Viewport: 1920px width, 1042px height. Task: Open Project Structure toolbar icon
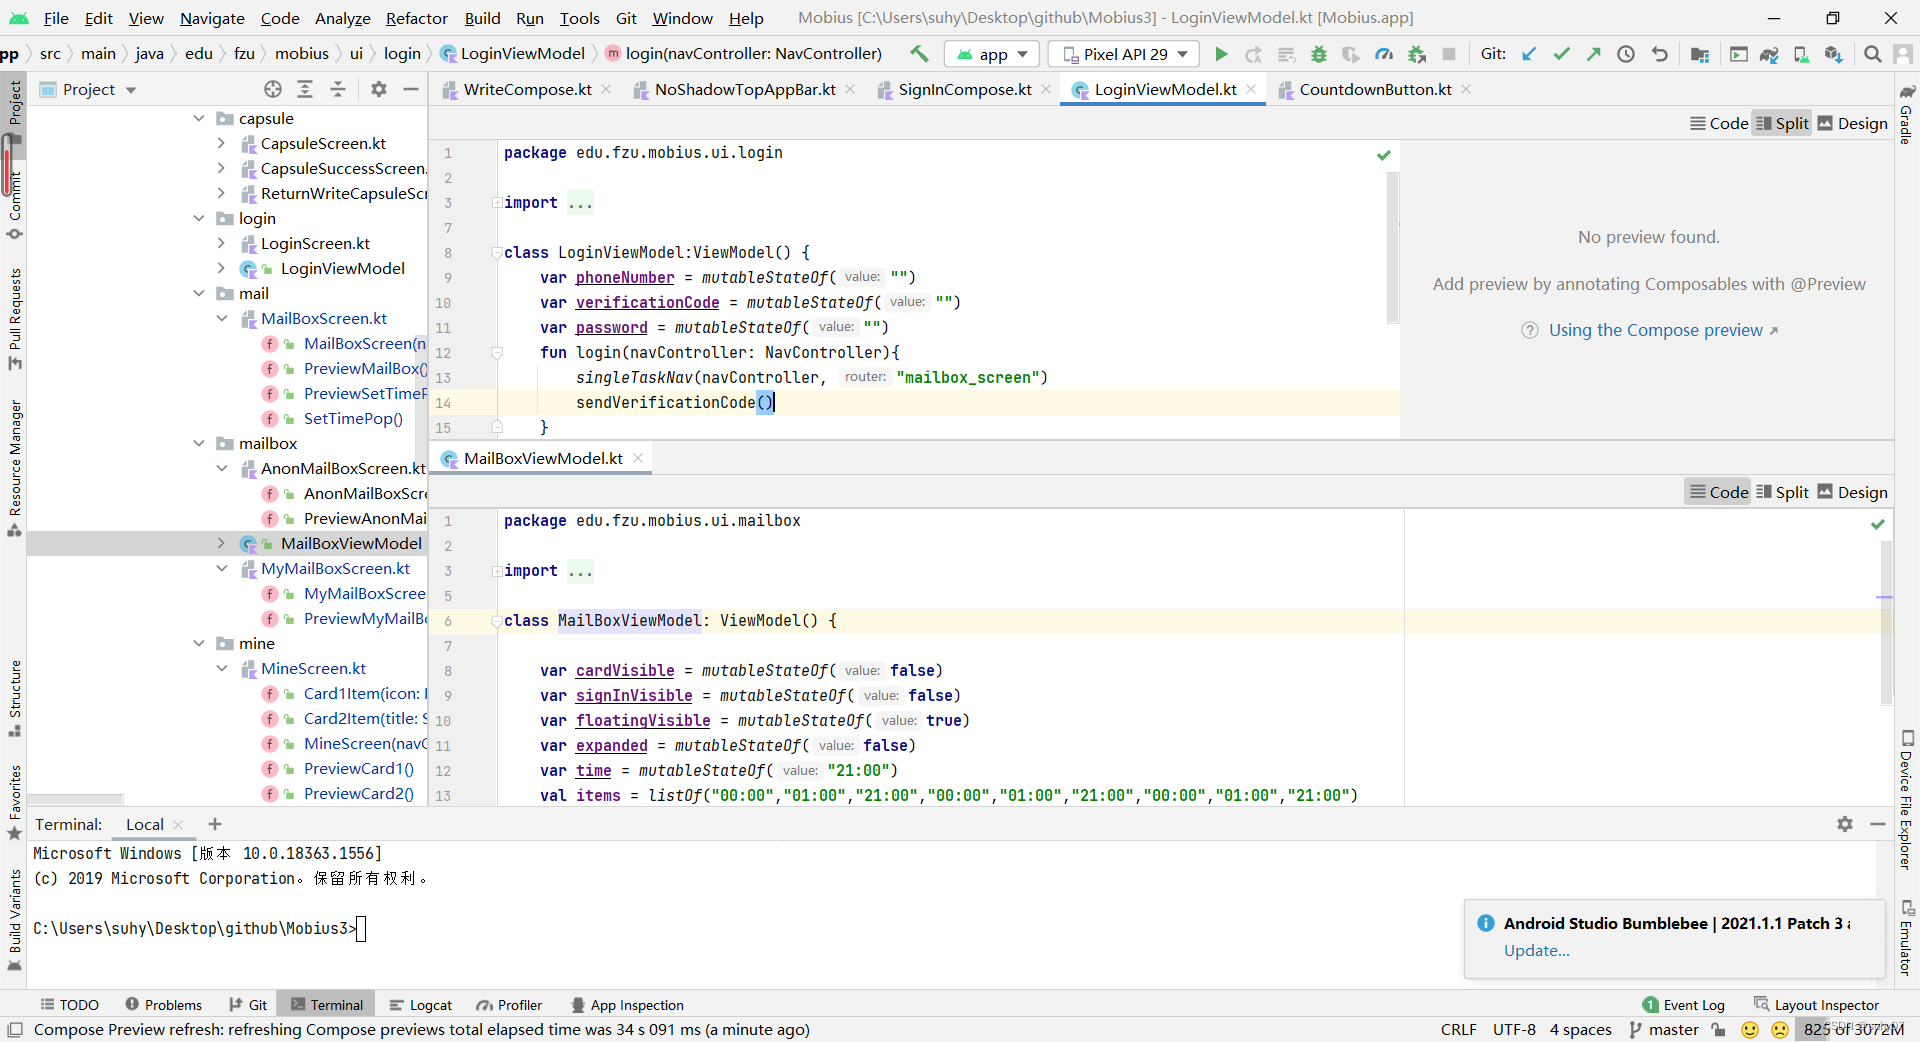click(1699, 54)
